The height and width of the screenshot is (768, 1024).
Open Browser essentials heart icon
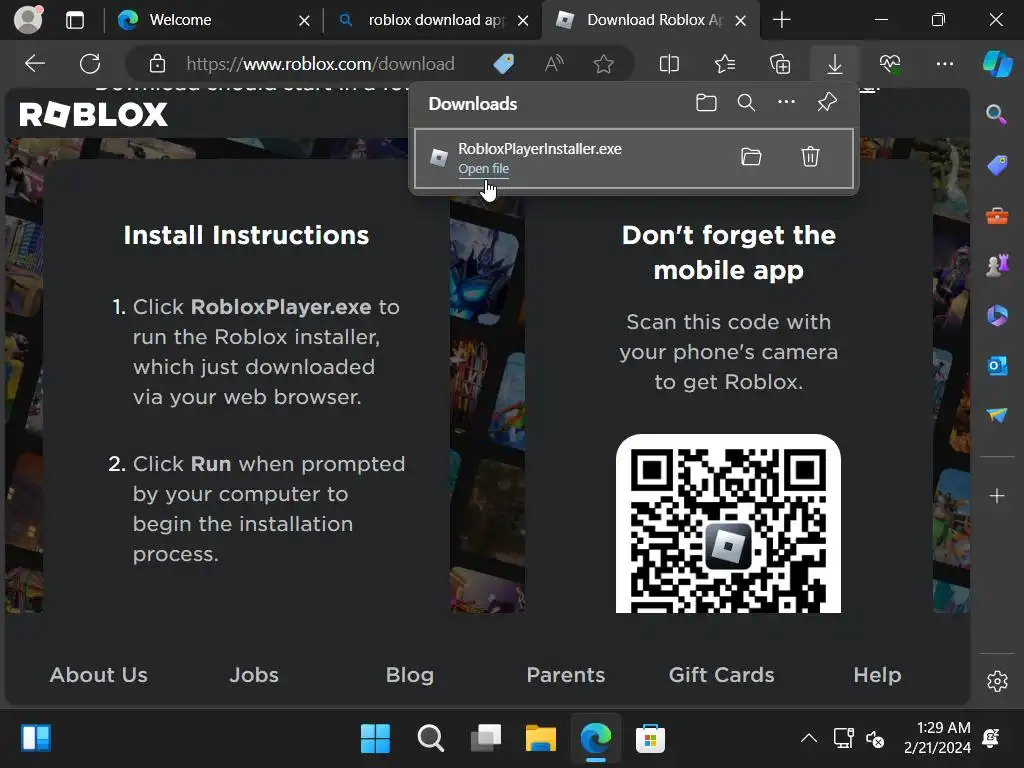click(x=889, y=64)
